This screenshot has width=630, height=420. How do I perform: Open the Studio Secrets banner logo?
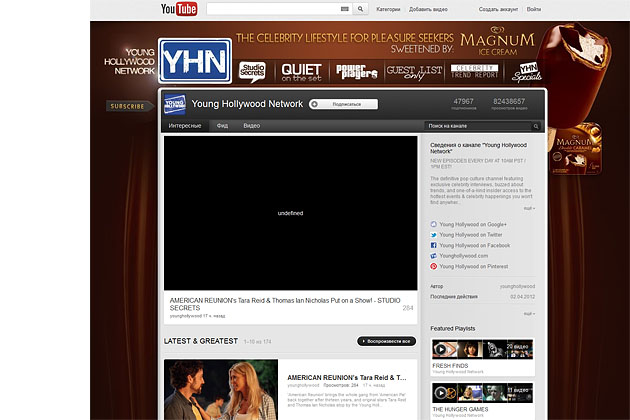254,70
